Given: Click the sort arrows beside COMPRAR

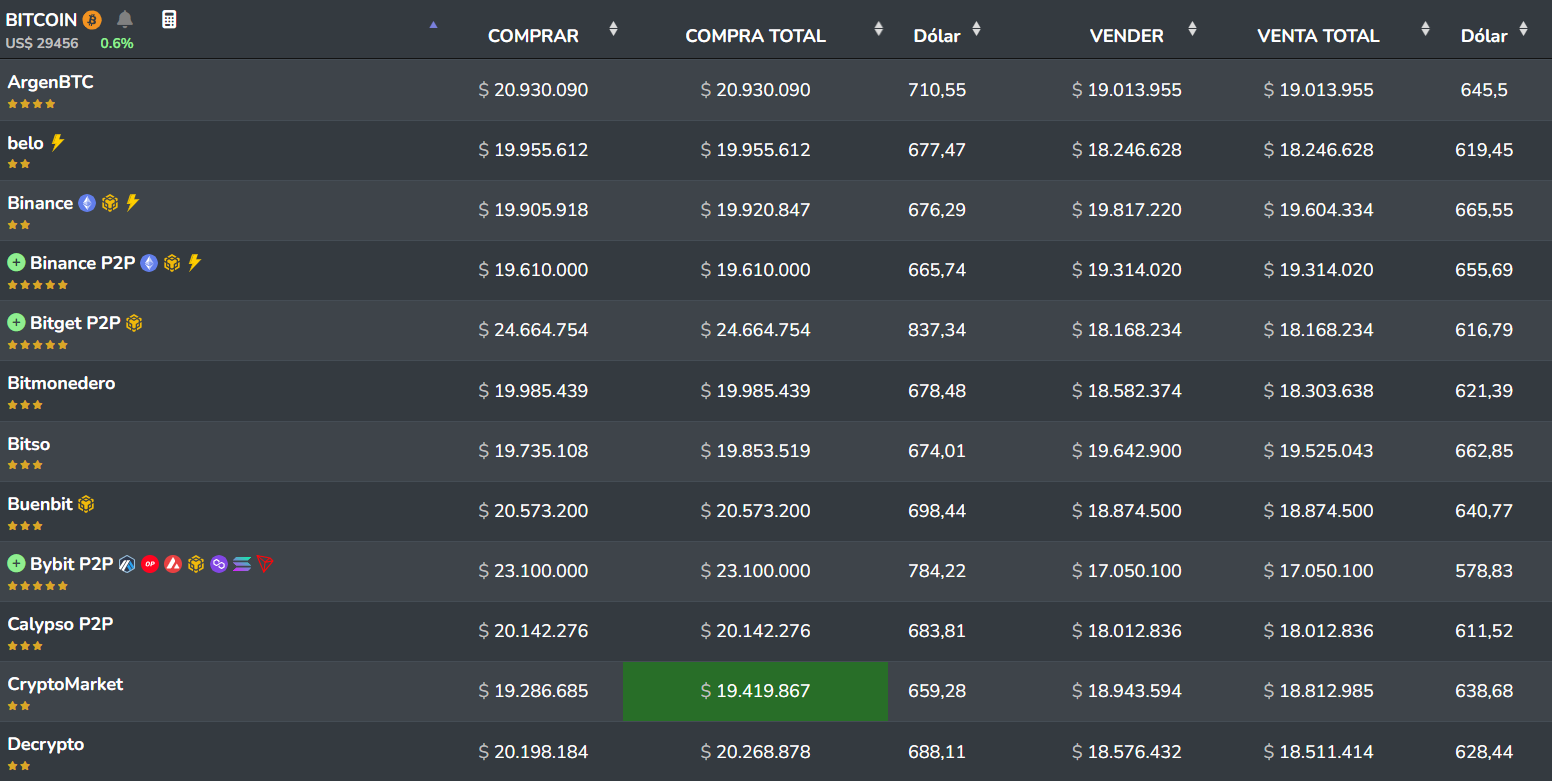Looking at the screenshot, I should tap(613, 29).
